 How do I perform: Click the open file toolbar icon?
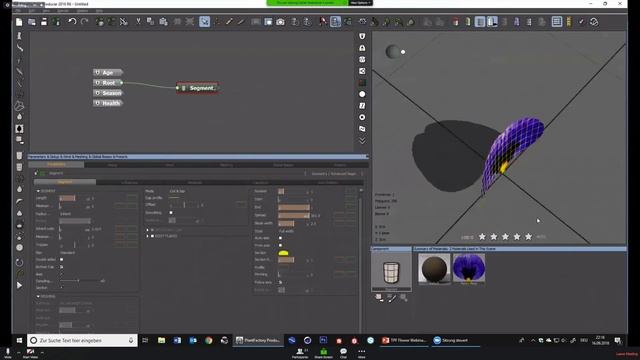(x=31, y=22)
